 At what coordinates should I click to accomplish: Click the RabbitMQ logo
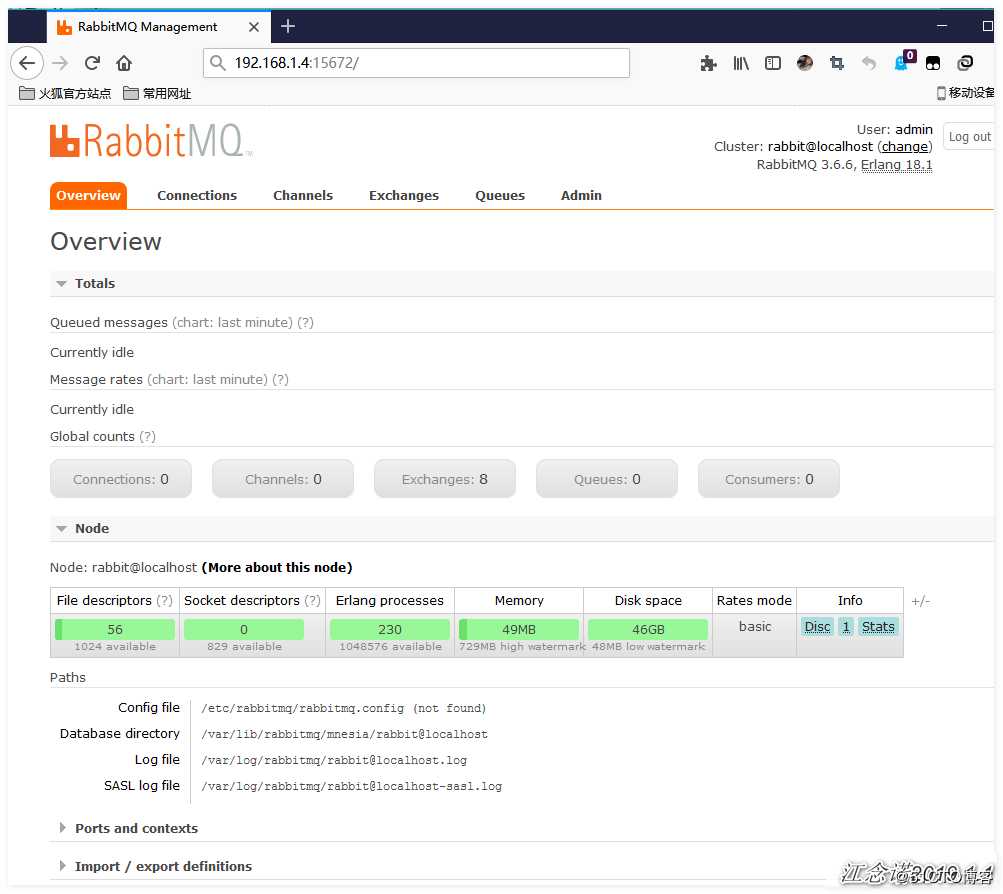point(151,141)
